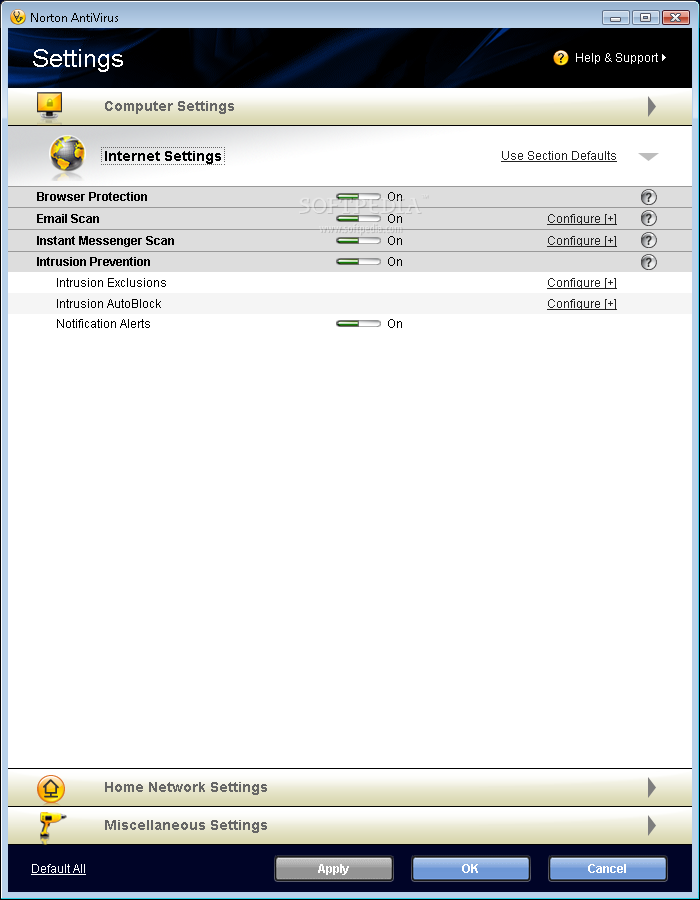Click the Miscellaneous Settings drill icon
The image size is (700, 900).
tap(52, 827)
